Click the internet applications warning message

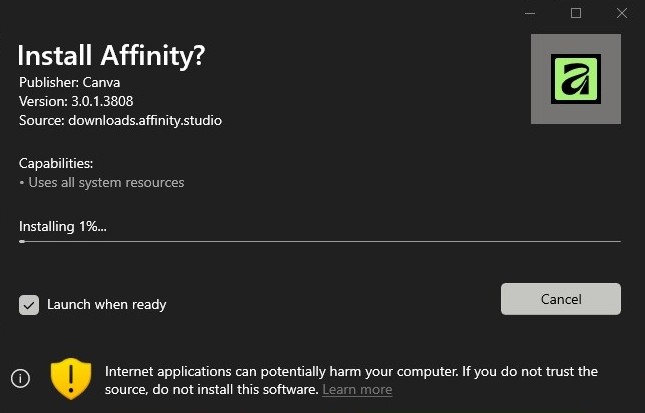click(350, 372)
